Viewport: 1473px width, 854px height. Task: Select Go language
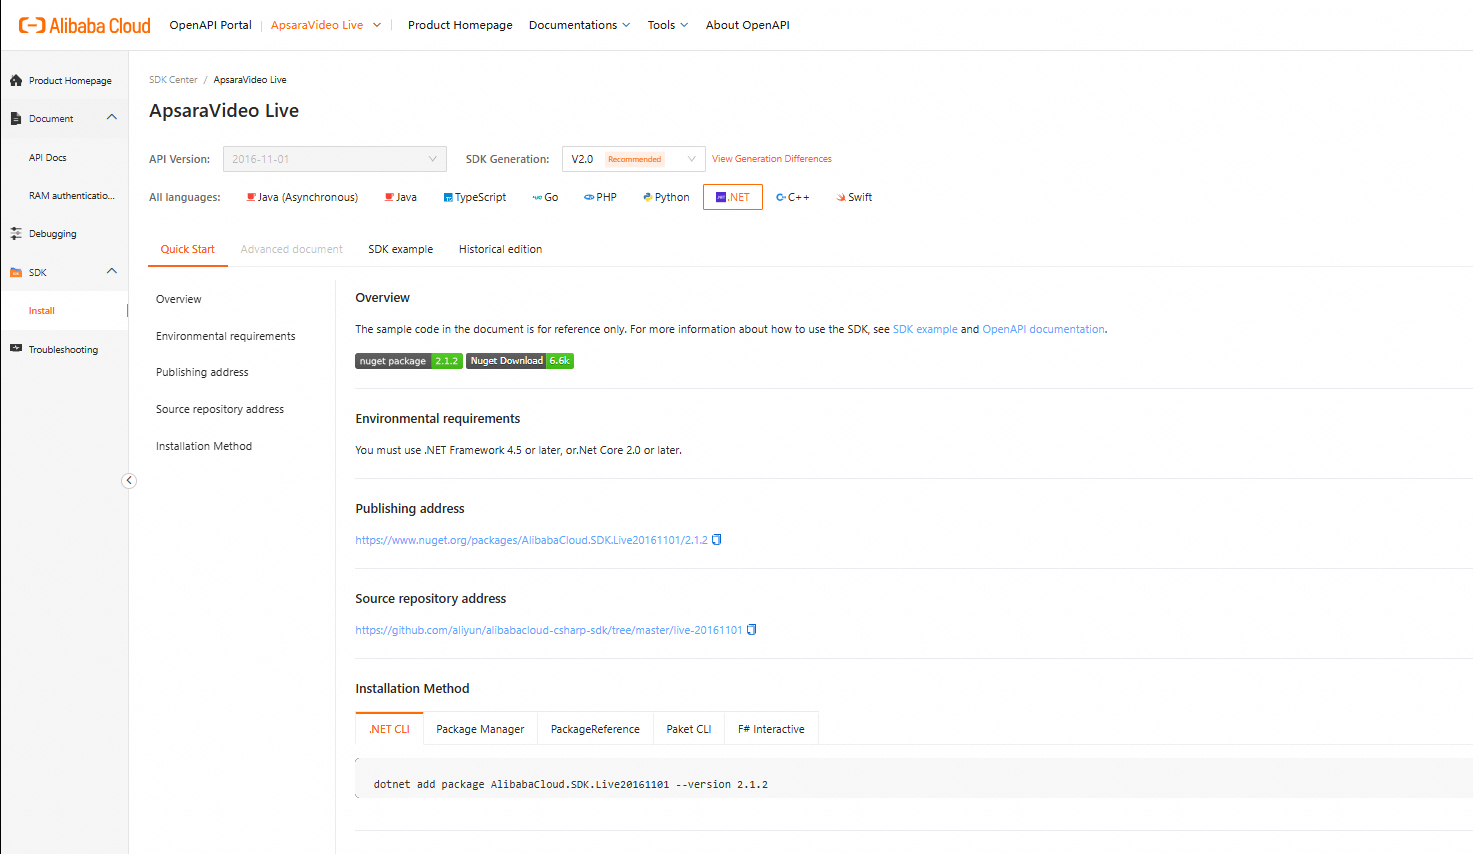545,197
